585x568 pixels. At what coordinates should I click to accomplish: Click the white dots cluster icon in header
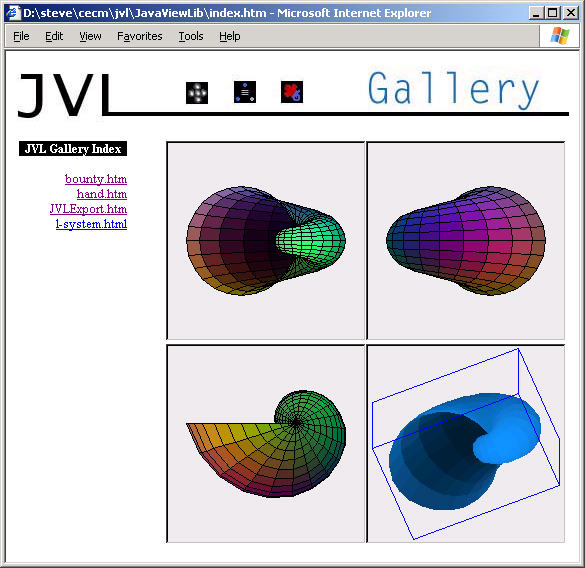point(197,93)
